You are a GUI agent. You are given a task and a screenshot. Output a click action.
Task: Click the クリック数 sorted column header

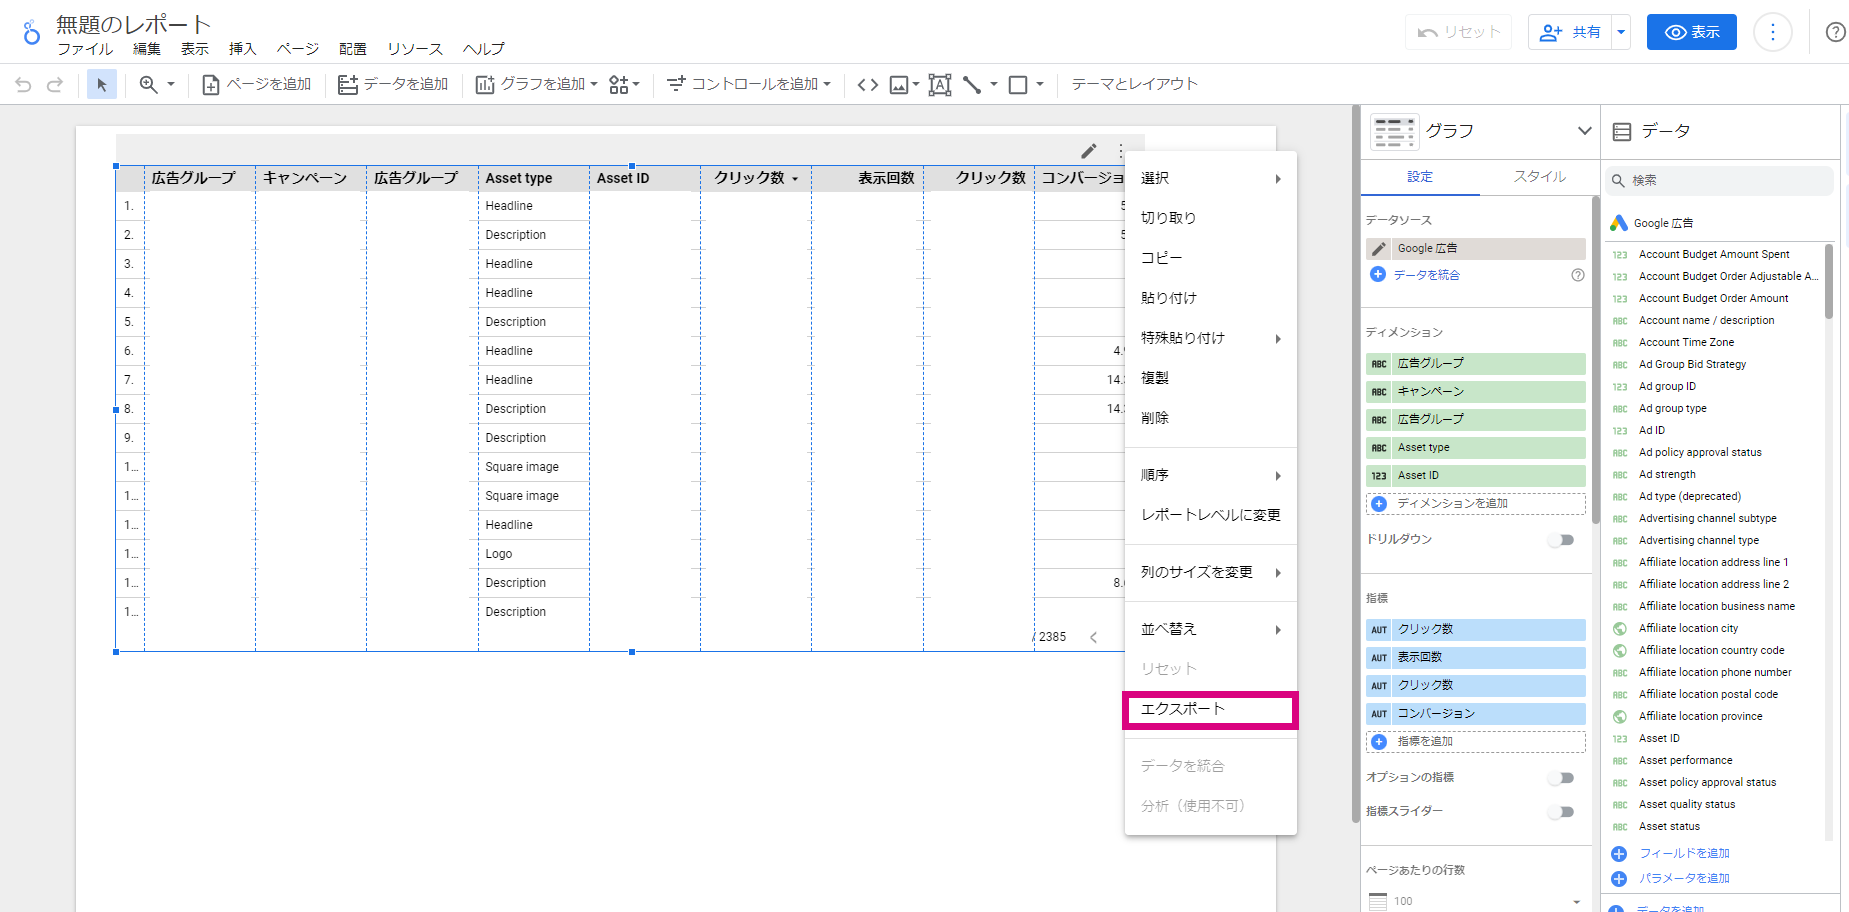click(755, 179)
